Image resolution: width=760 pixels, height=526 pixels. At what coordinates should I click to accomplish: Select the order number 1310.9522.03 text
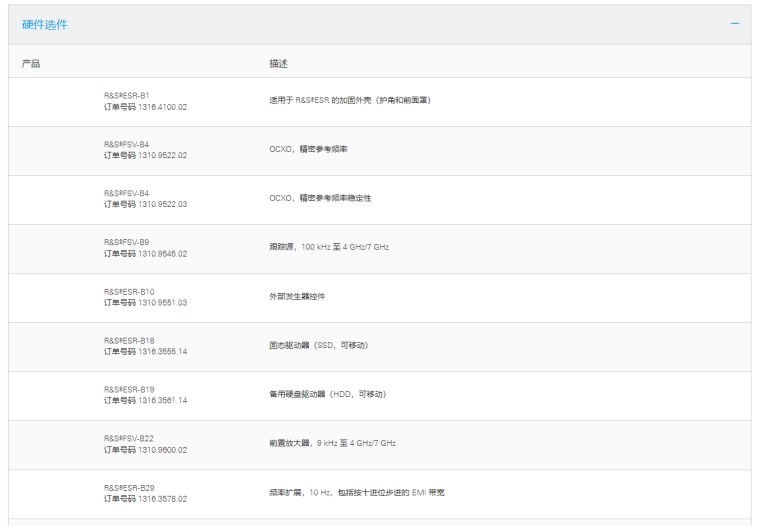coord(146,204)
